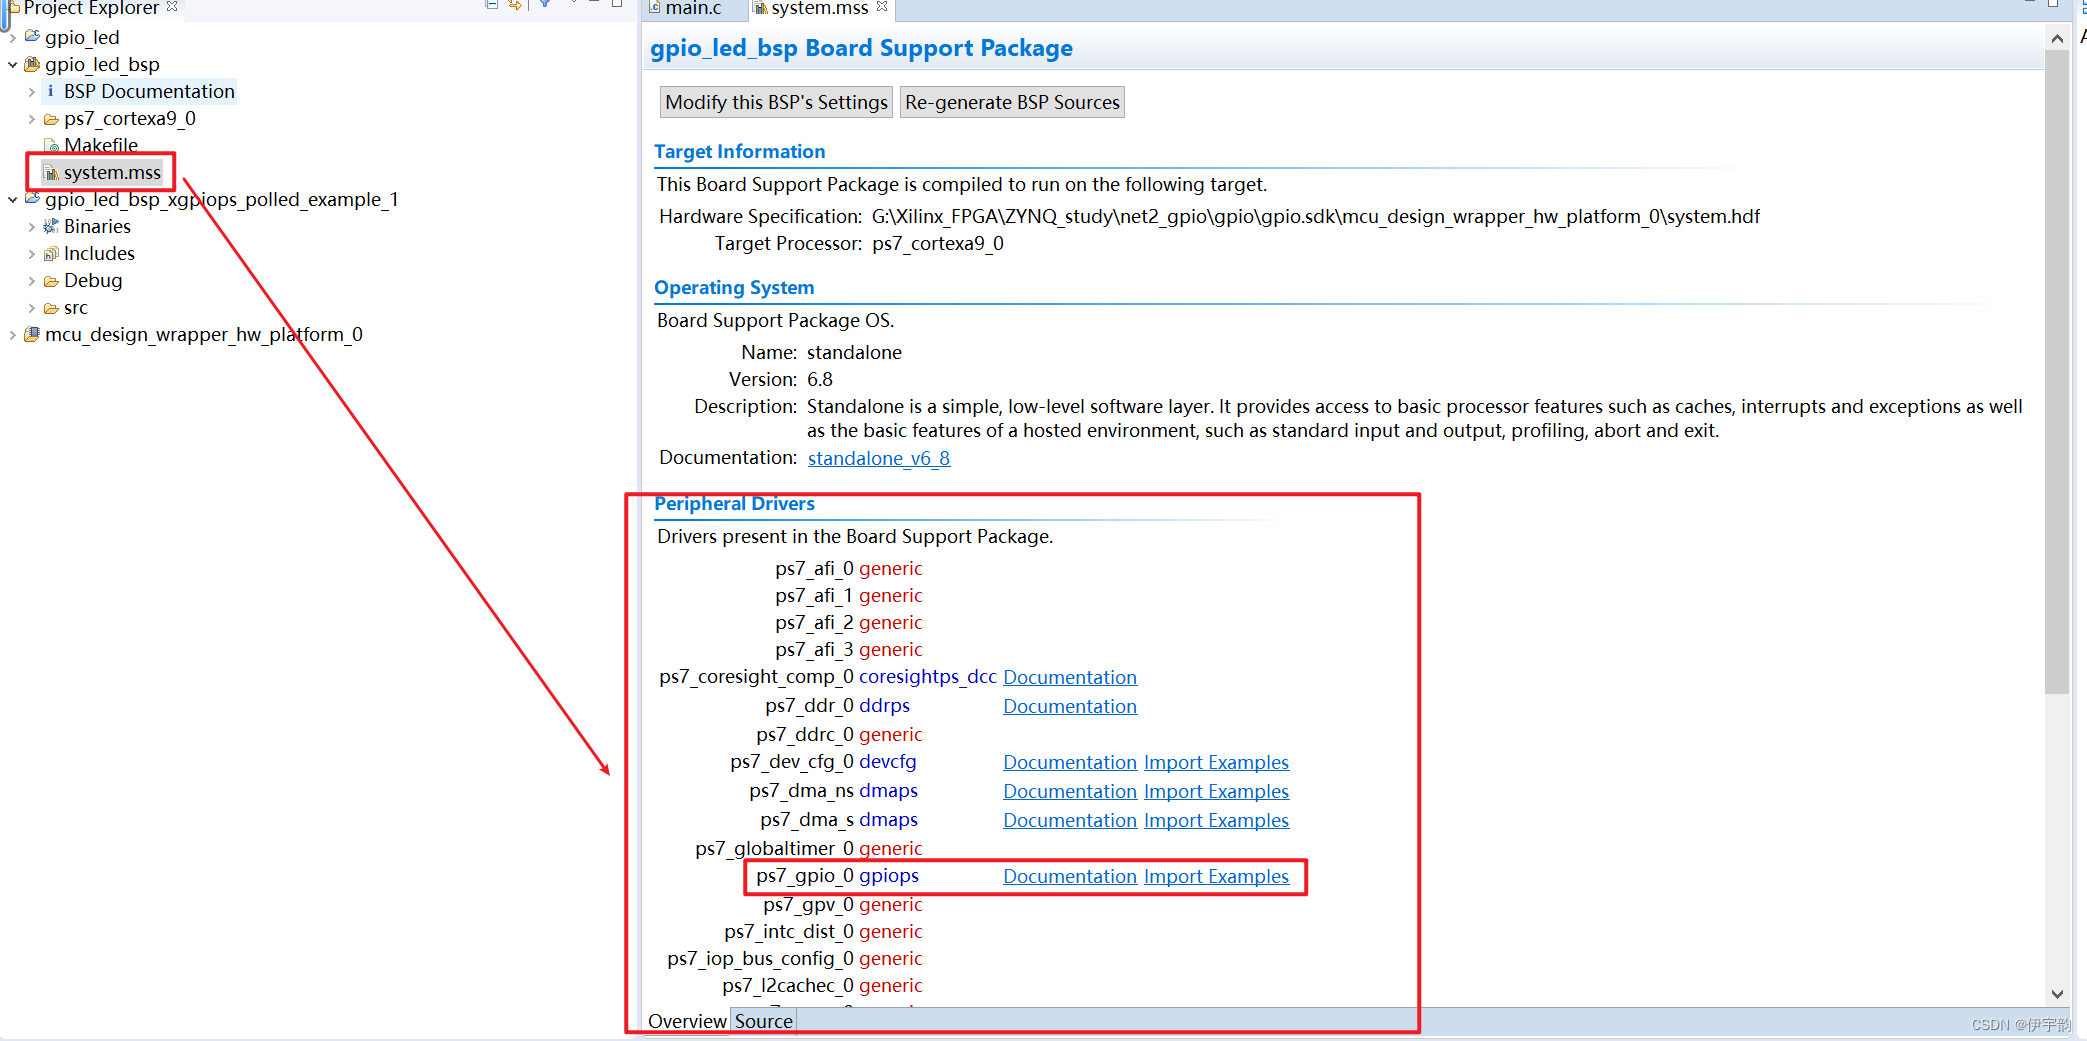2087x1041 pixels.
Task: Select the gpio_led project icon
Action: pyautogui.click(x=32, y=37)
